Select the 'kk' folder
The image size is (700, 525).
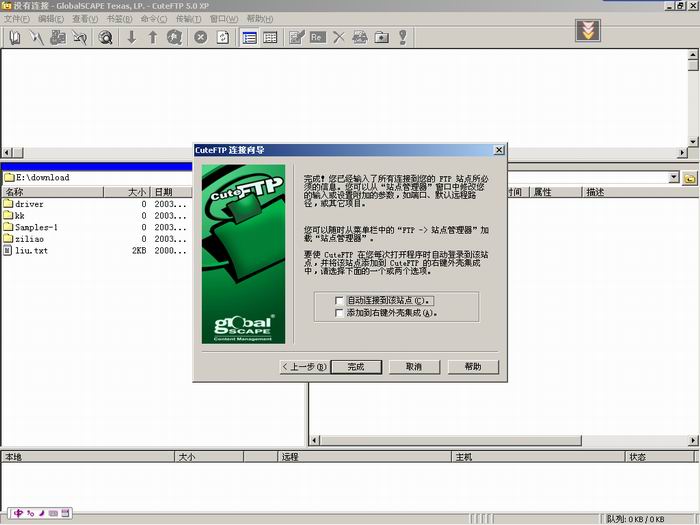point(14,216)
